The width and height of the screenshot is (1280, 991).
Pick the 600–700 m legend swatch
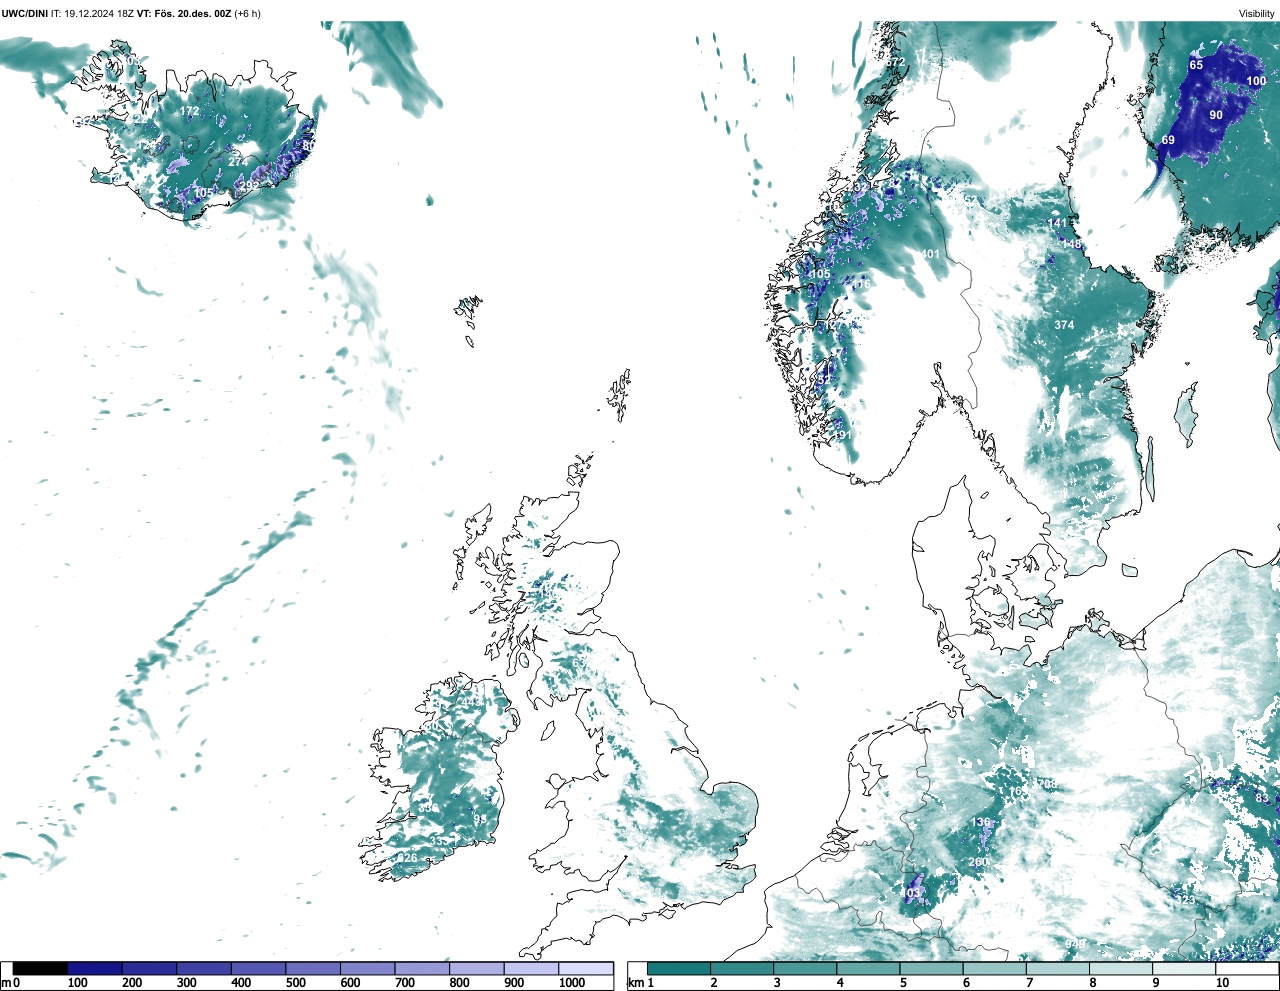click(367, 968)
